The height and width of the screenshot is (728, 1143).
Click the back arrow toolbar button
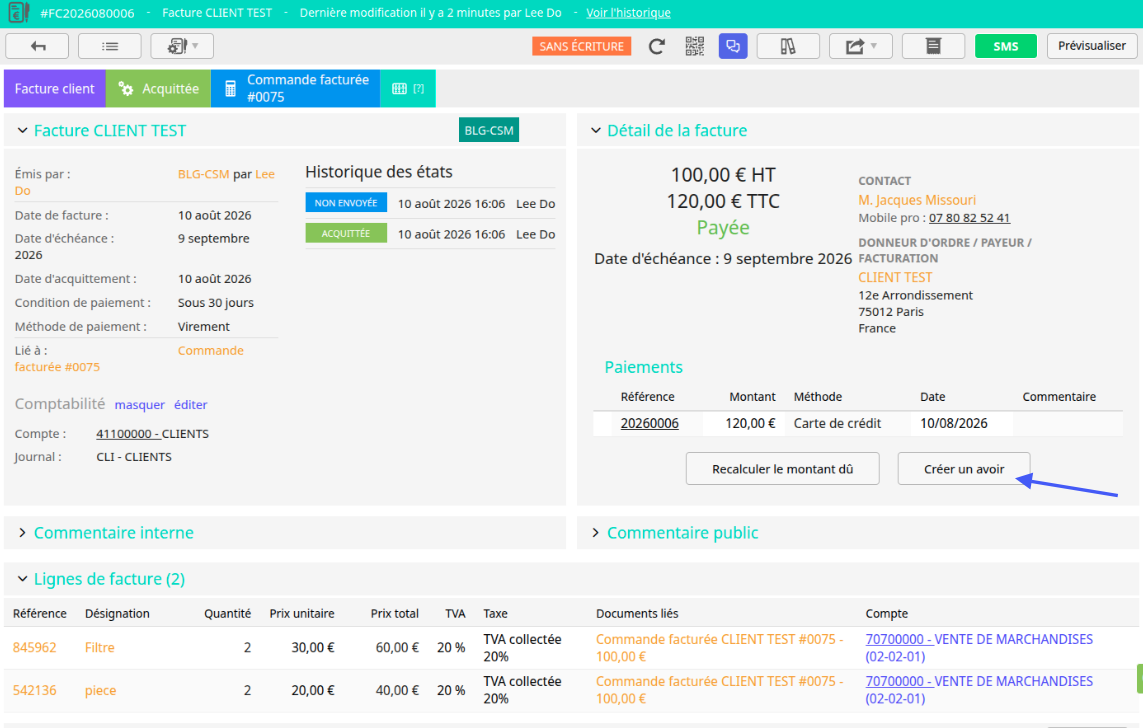click(37, 46)
